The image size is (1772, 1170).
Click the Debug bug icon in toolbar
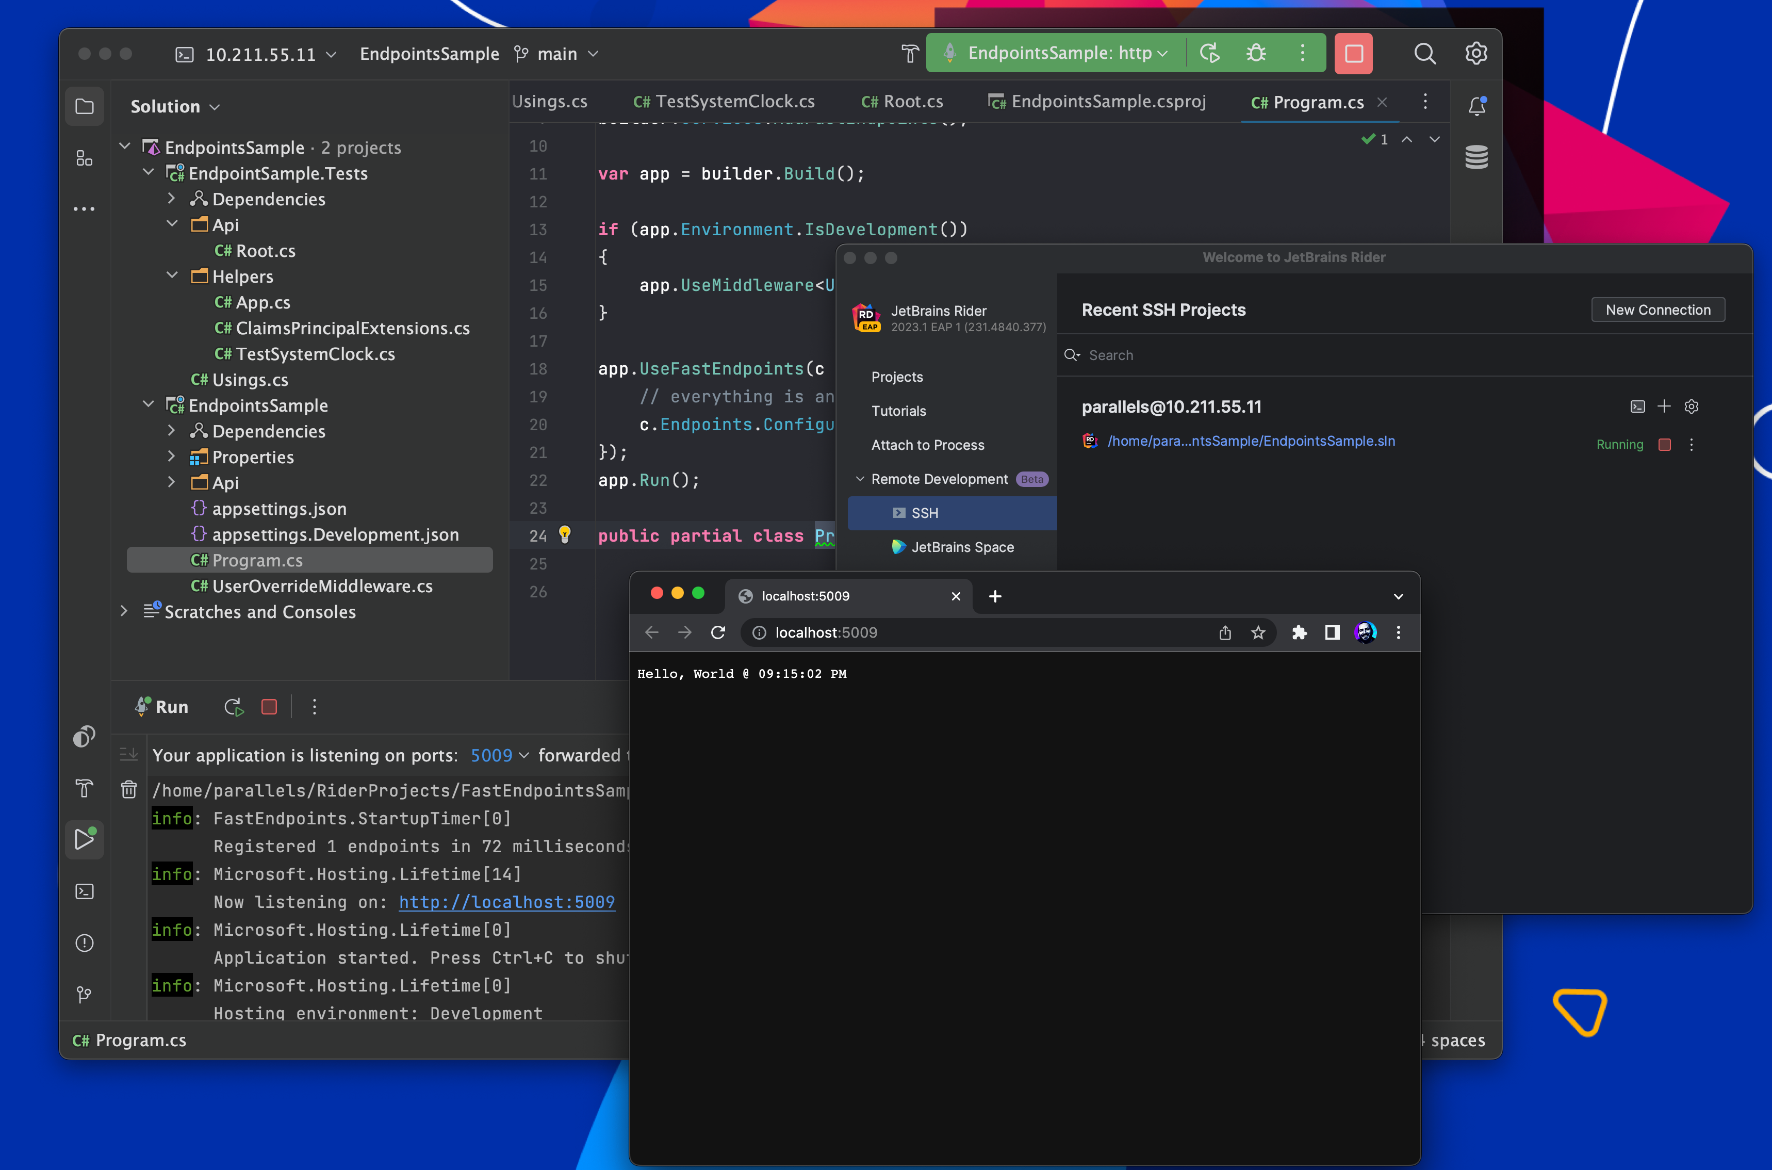[1256, 54]
